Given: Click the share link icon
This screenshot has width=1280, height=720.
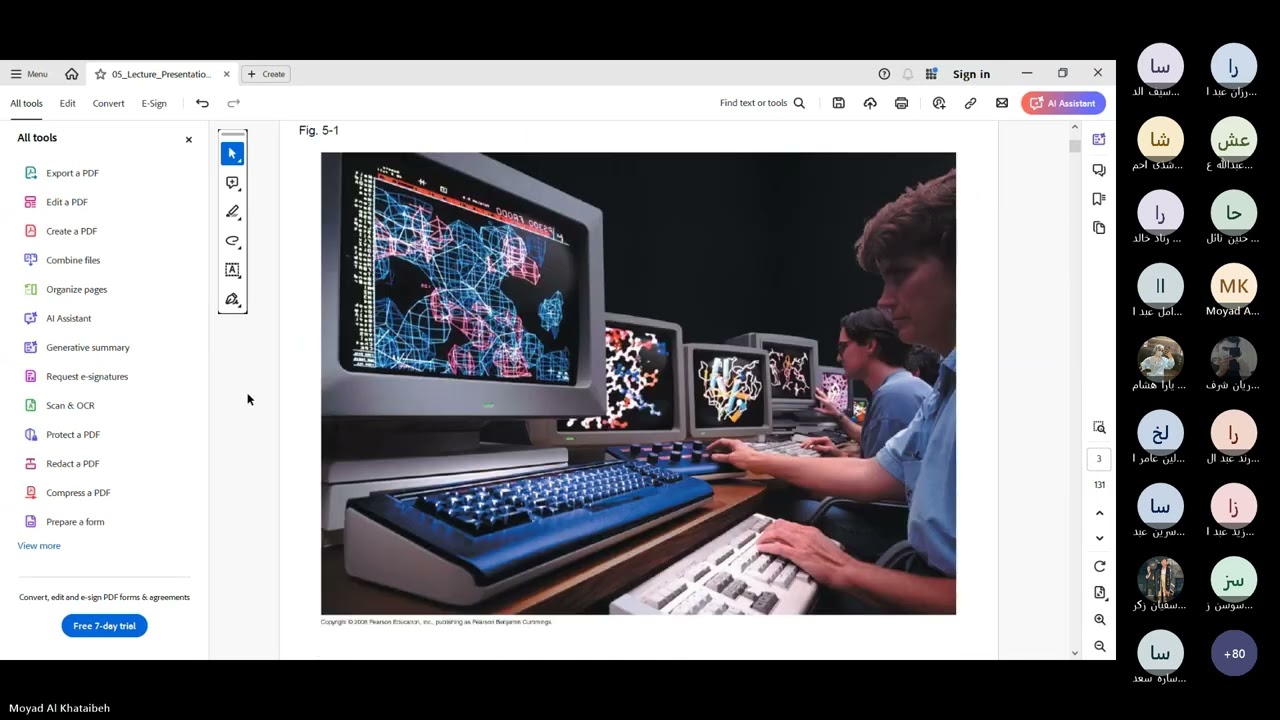Looking at the screenshot, I should coord(970,103).
